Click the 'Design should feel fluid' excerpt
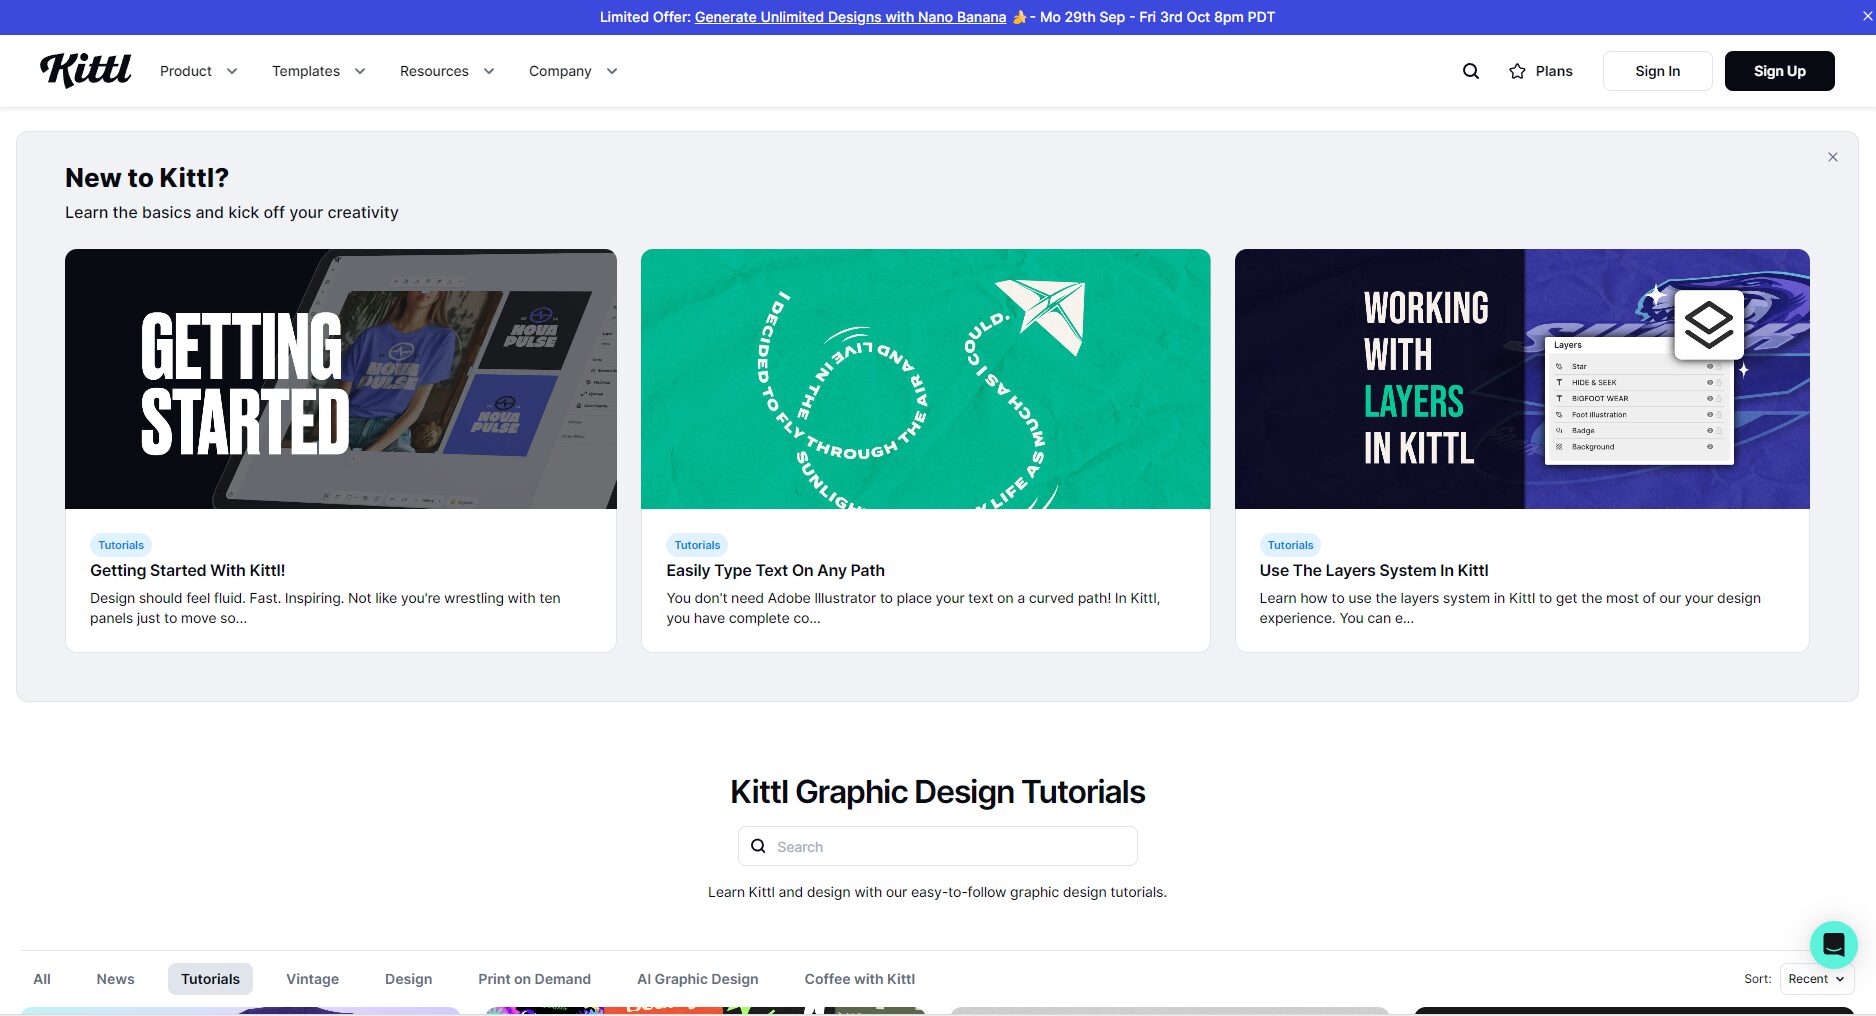The height and width of the screenshot is (1016, 1876). coord(325,608)
